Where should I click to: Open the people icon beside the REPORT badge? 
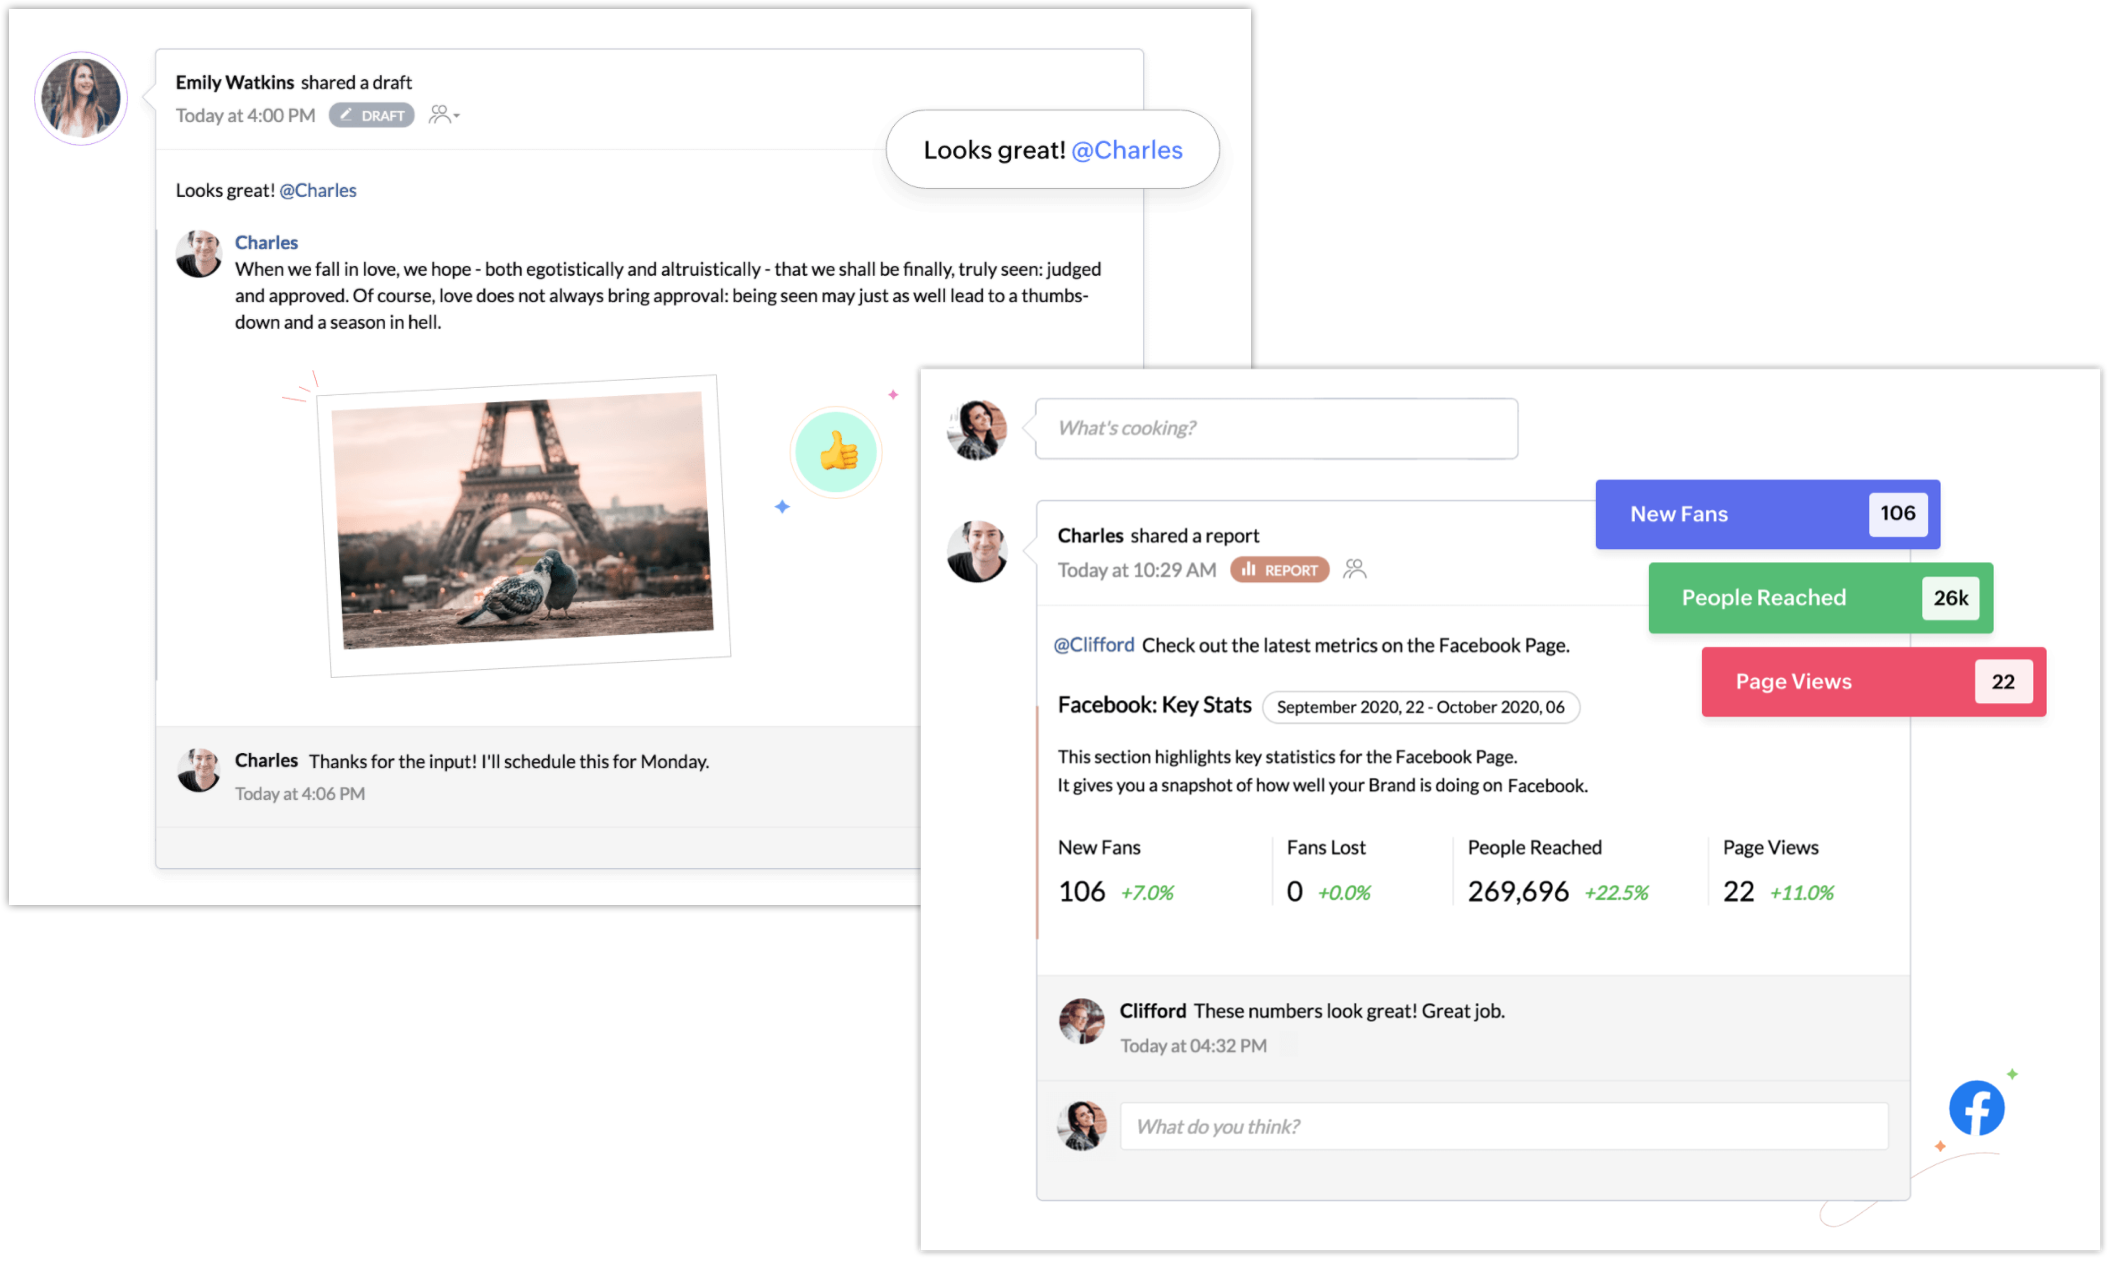pos(1355,569)
